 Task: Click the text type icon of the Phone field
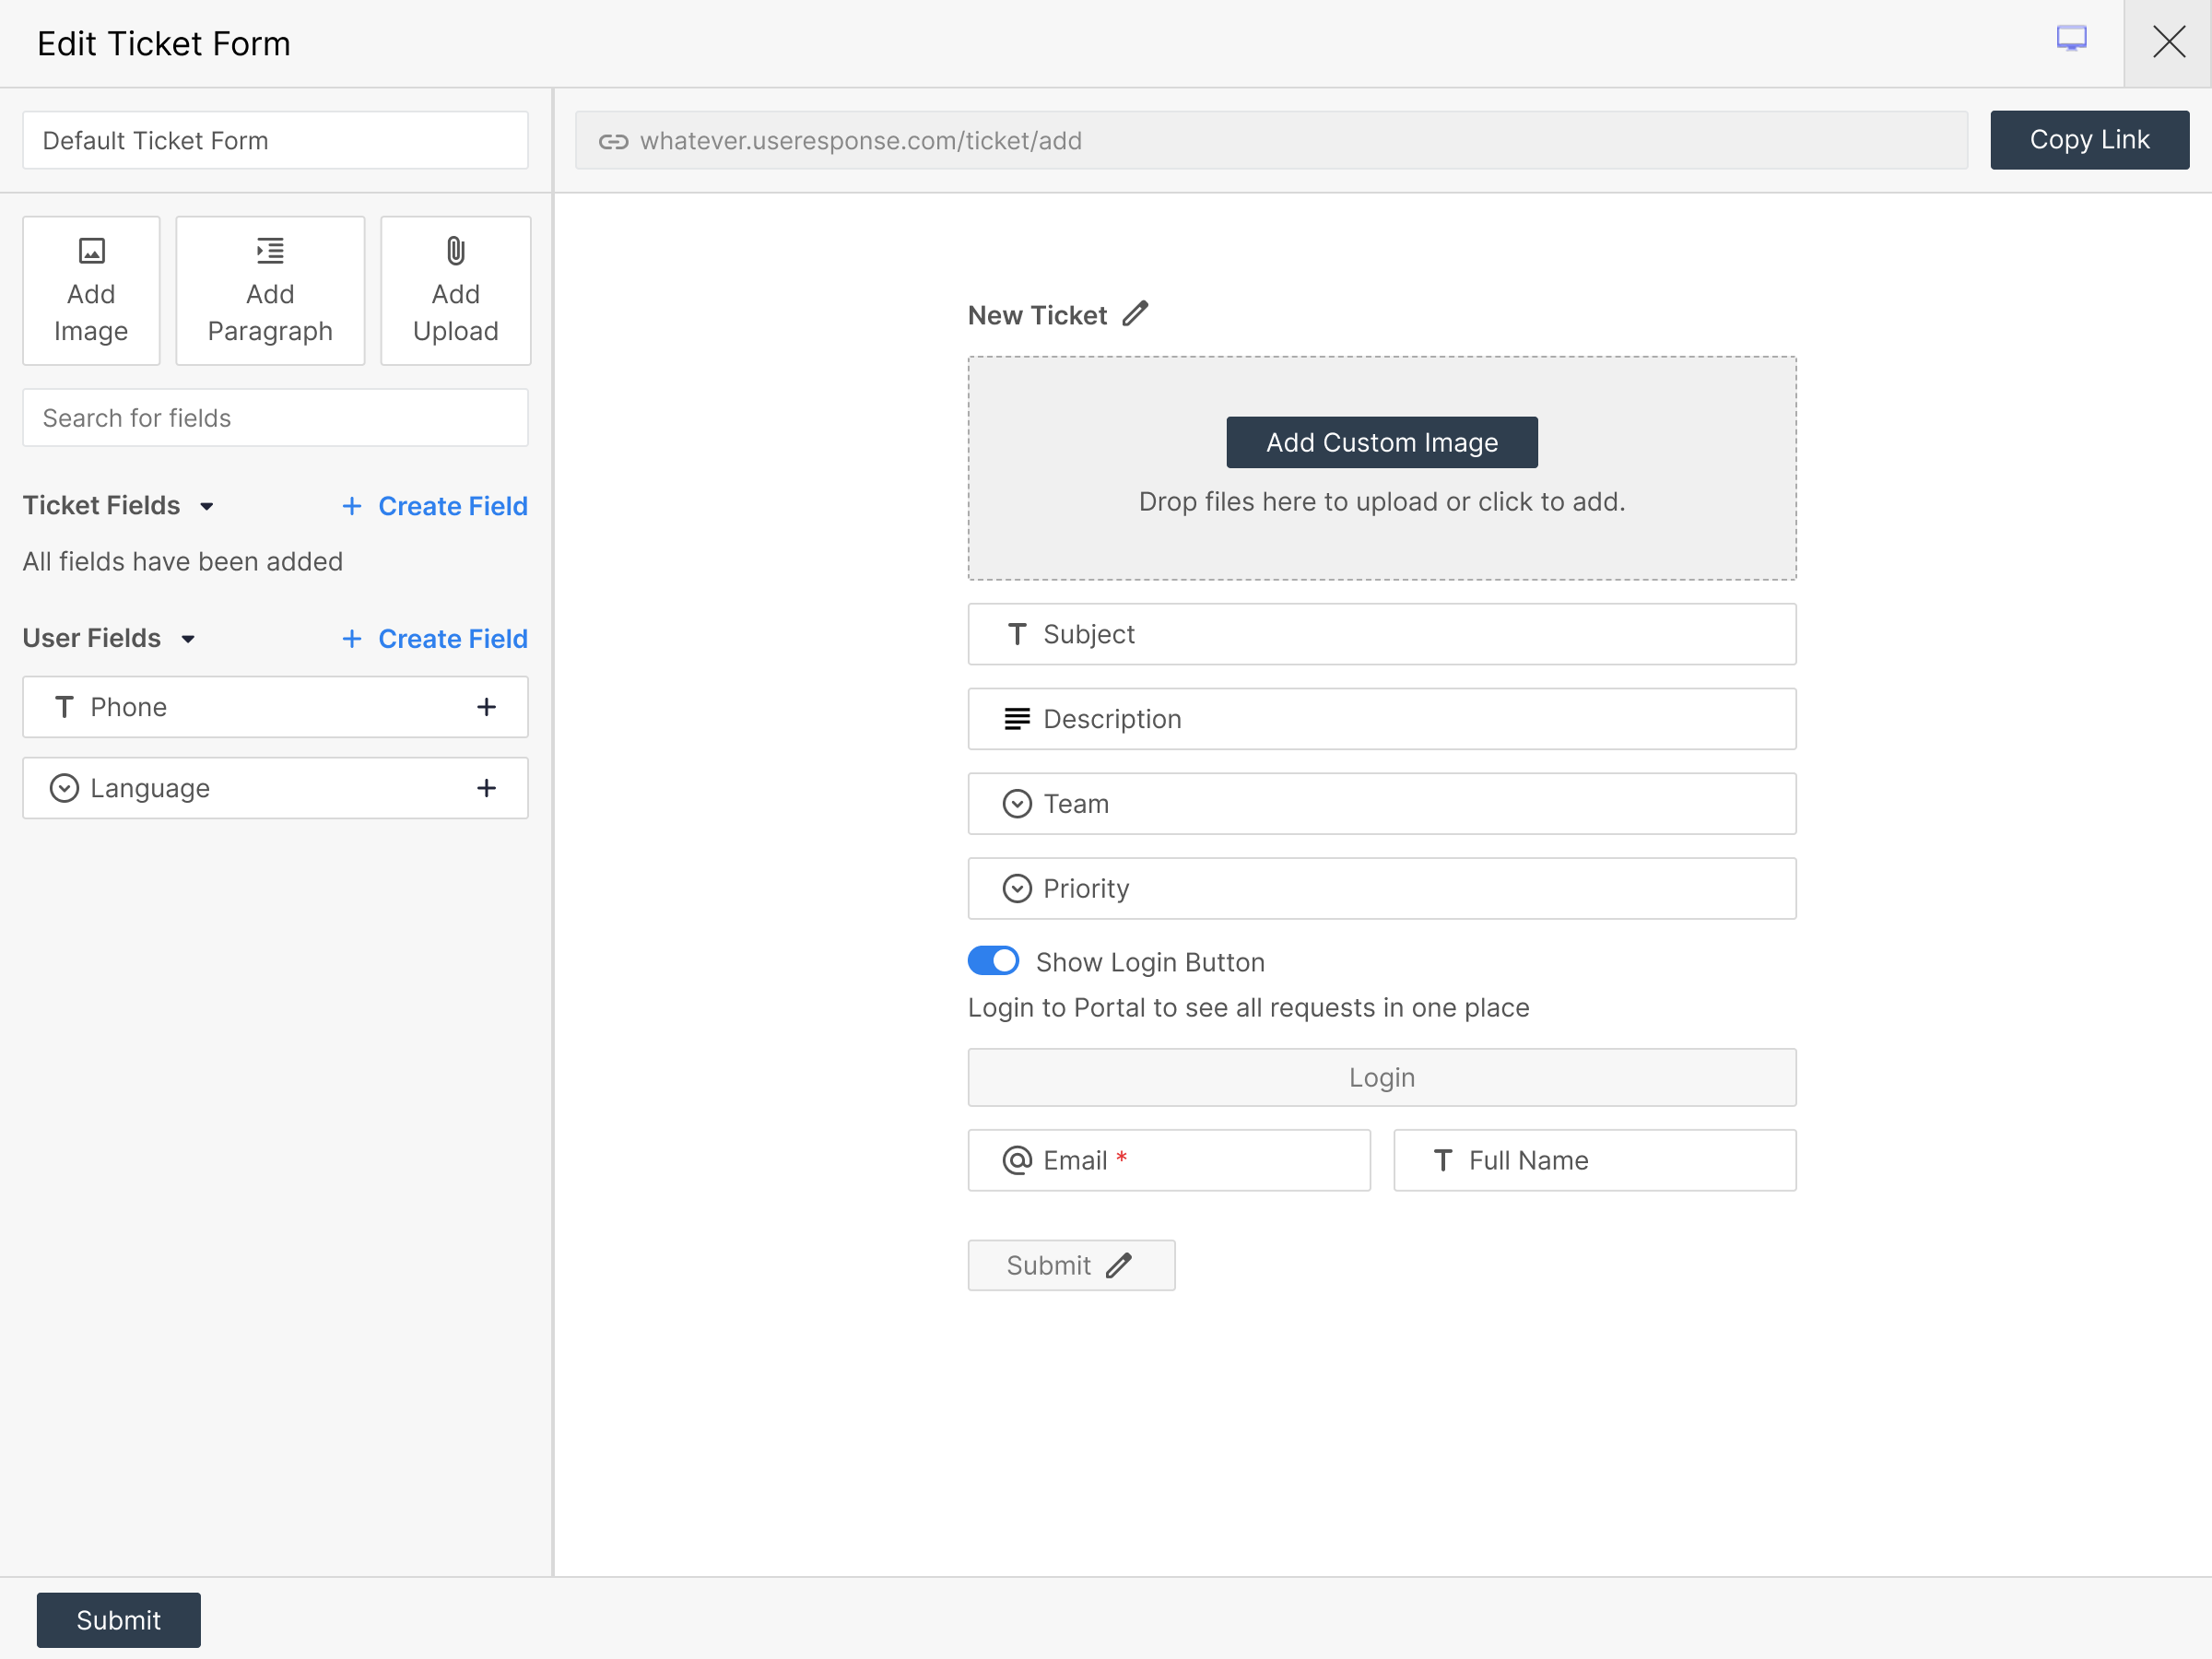point(64,707)
